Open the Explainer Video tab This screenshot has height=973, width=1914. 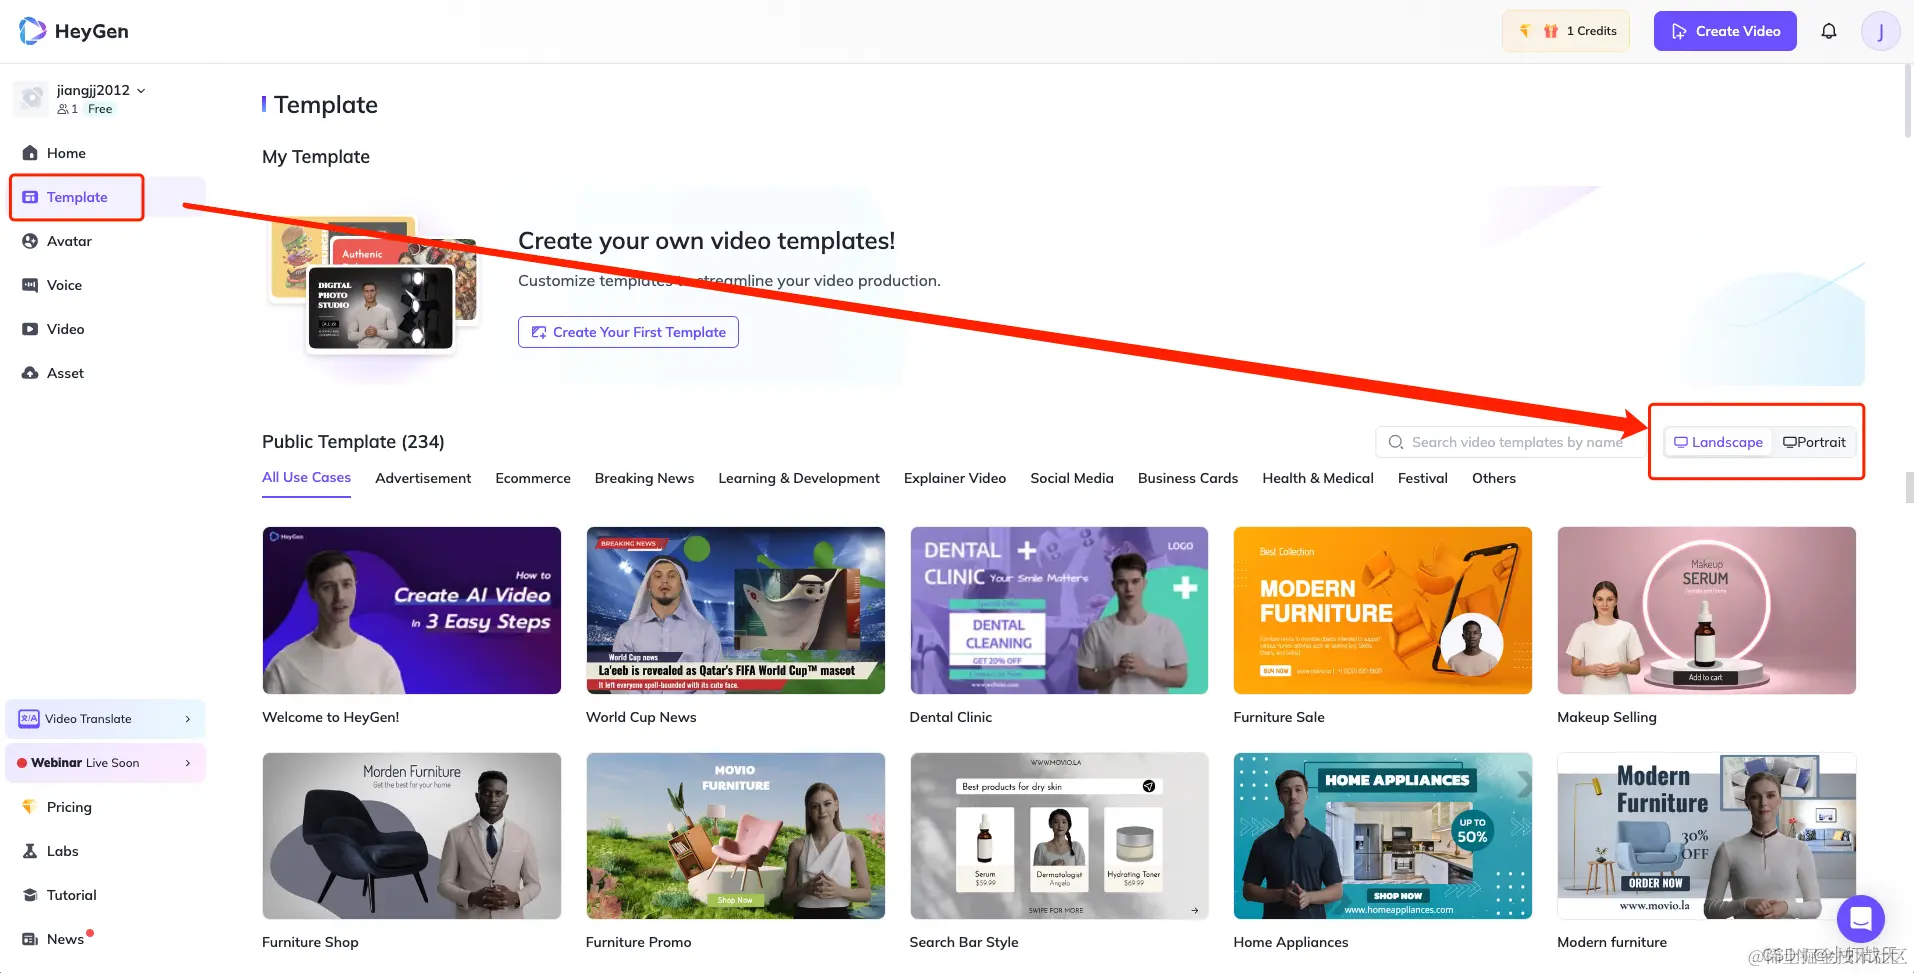(x=955, y=478)
